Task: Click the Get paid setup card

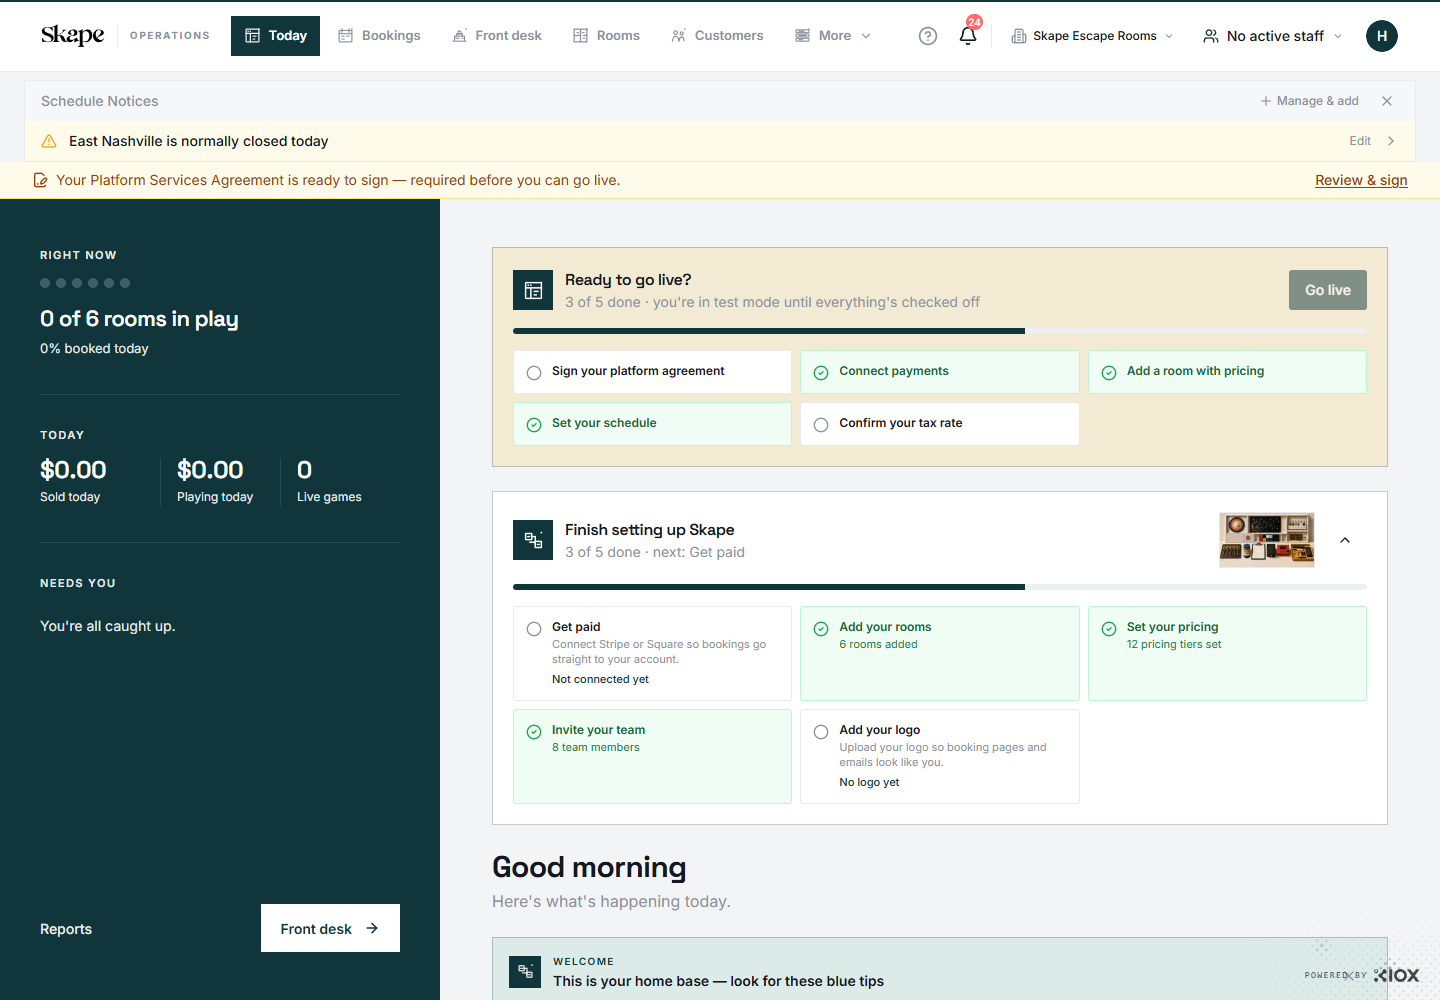Action: pos(652,653)
